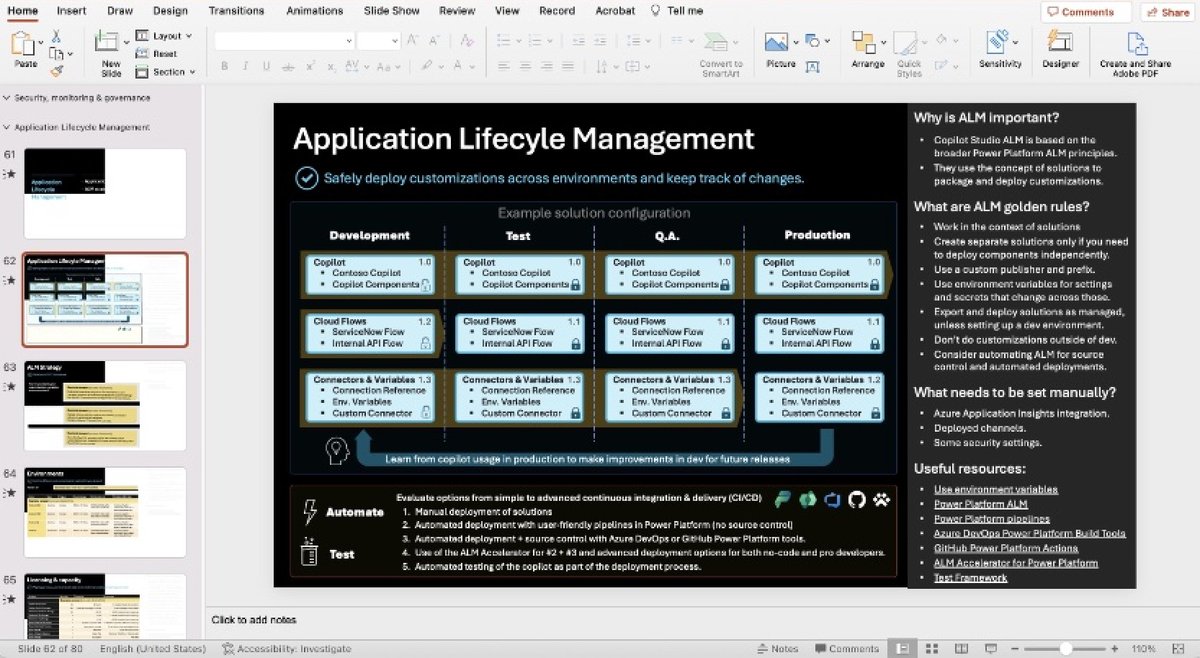Collapse Application Lifecycle Management section
This screenshot has height=658, width=1200.
click(x=7, y=127)
